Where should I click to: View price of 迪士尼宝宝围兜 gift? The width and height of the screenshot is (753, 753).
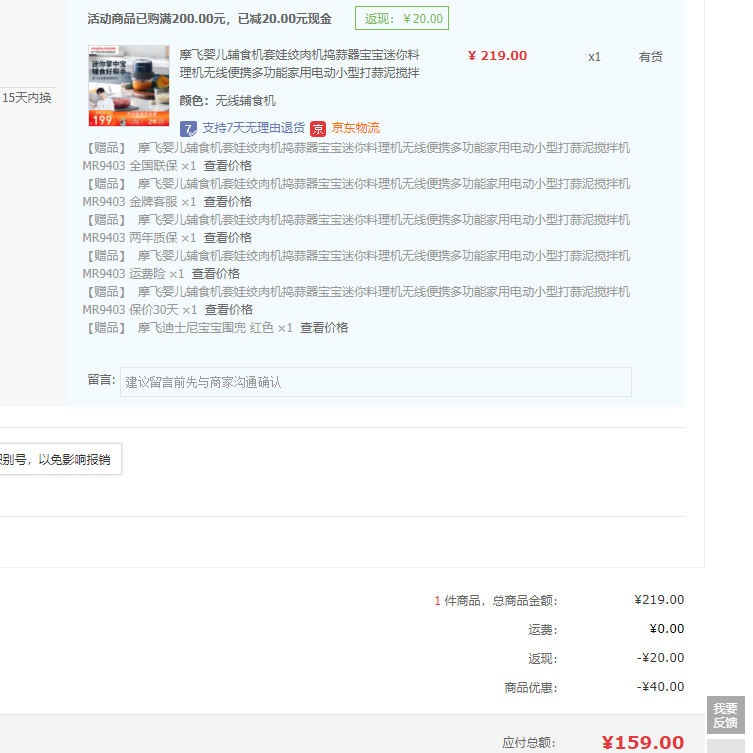click(x=324, y=328)
